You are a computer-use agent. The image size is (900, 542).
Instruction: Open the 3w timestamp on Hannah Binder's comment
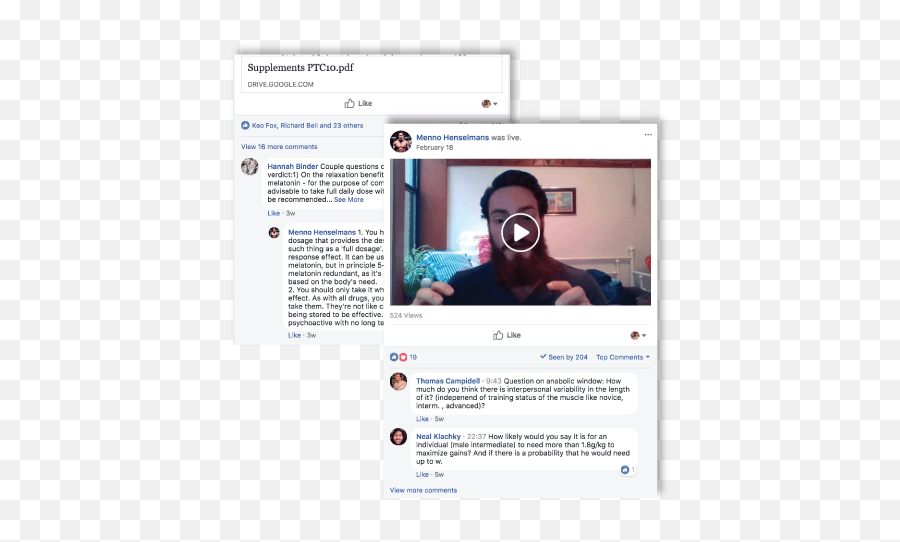tap(290, 214)
